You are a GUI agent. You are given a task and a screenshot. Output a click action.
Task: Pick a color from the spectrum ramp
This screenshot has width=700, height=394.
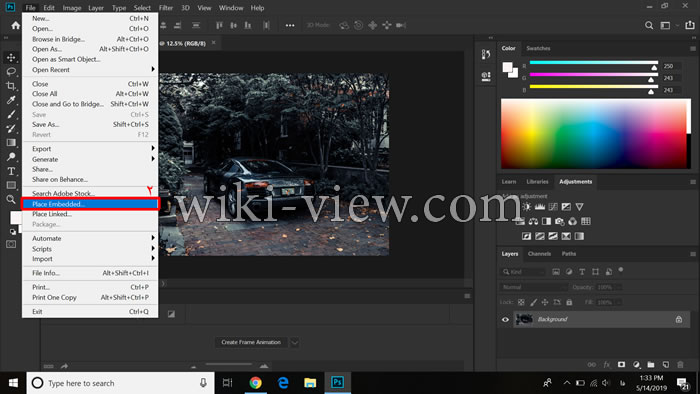click(x=594, y=134)
